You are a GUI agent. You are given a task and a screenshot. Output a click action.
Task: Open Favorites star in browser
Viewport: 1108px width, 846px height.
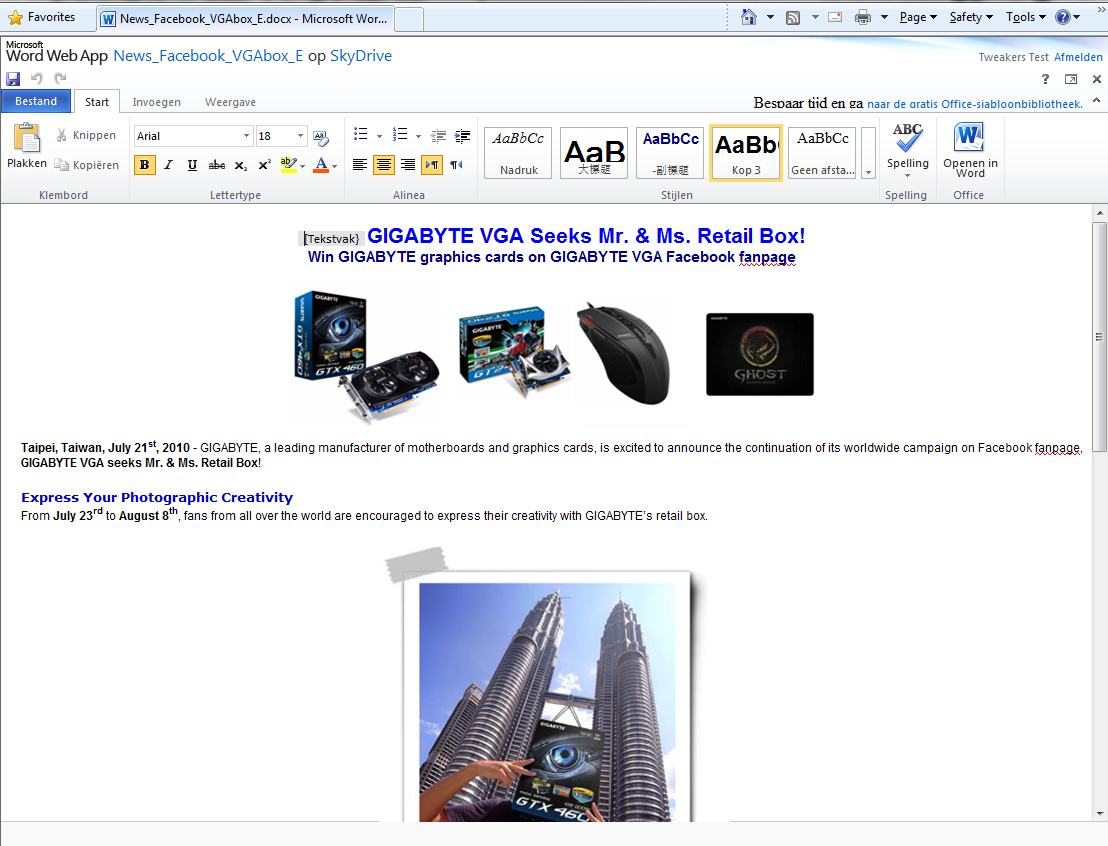click(x=42, y=17)
